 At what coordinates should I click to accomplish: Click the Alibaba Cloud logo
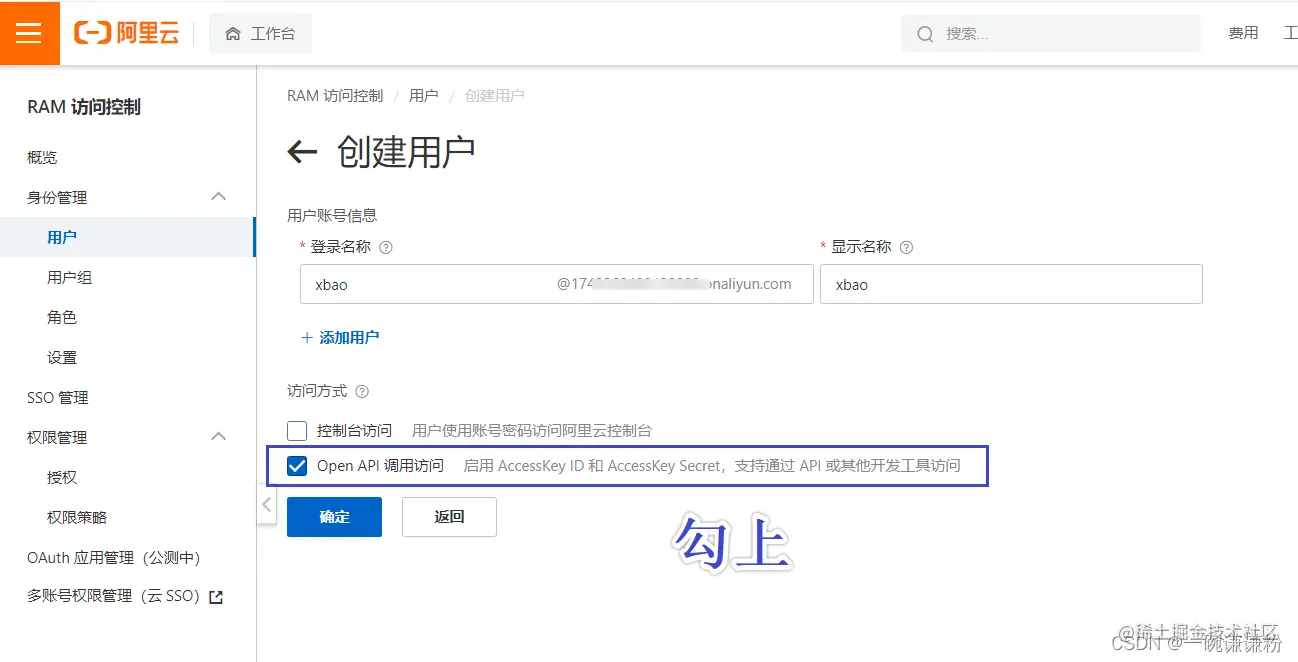pyautogui.click(x=127, y=33)
